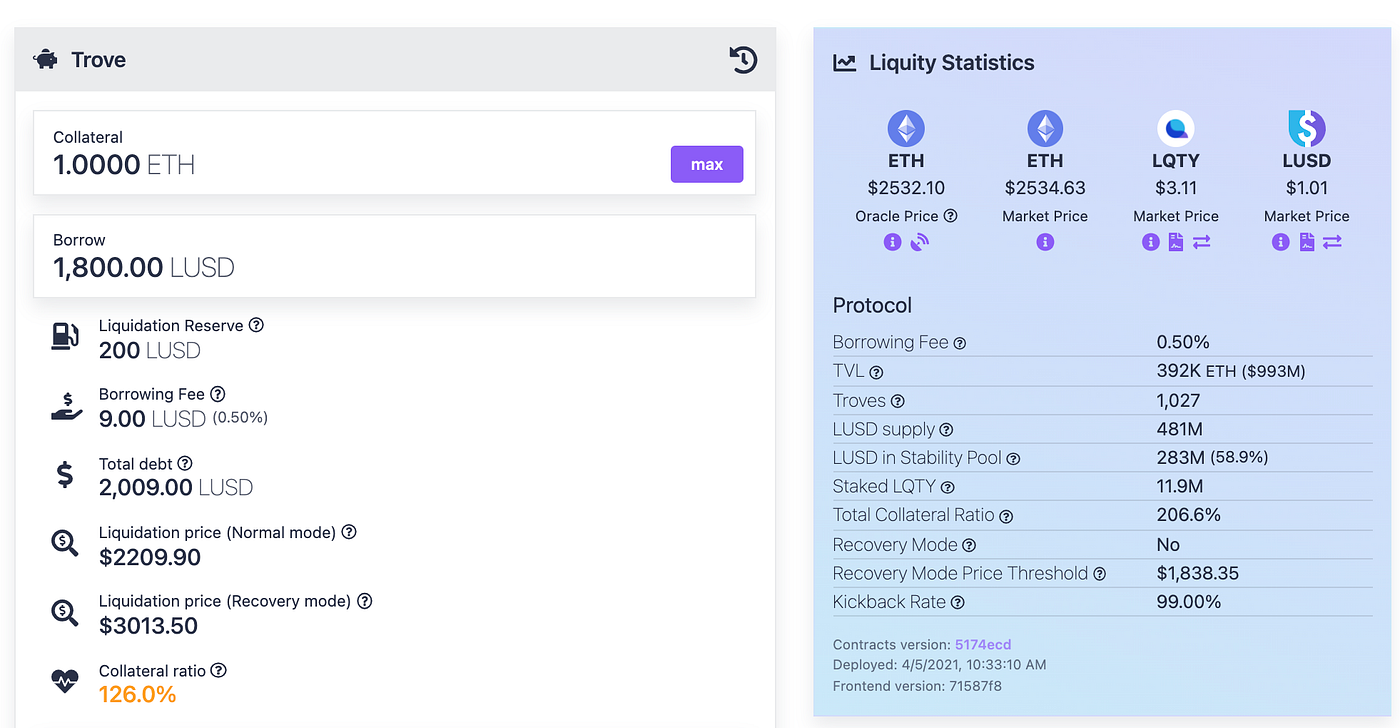Click the heartbeat Collateral ratio icon
The width and height of the screenshot is (1400, 728).
(x=65, y=682)
